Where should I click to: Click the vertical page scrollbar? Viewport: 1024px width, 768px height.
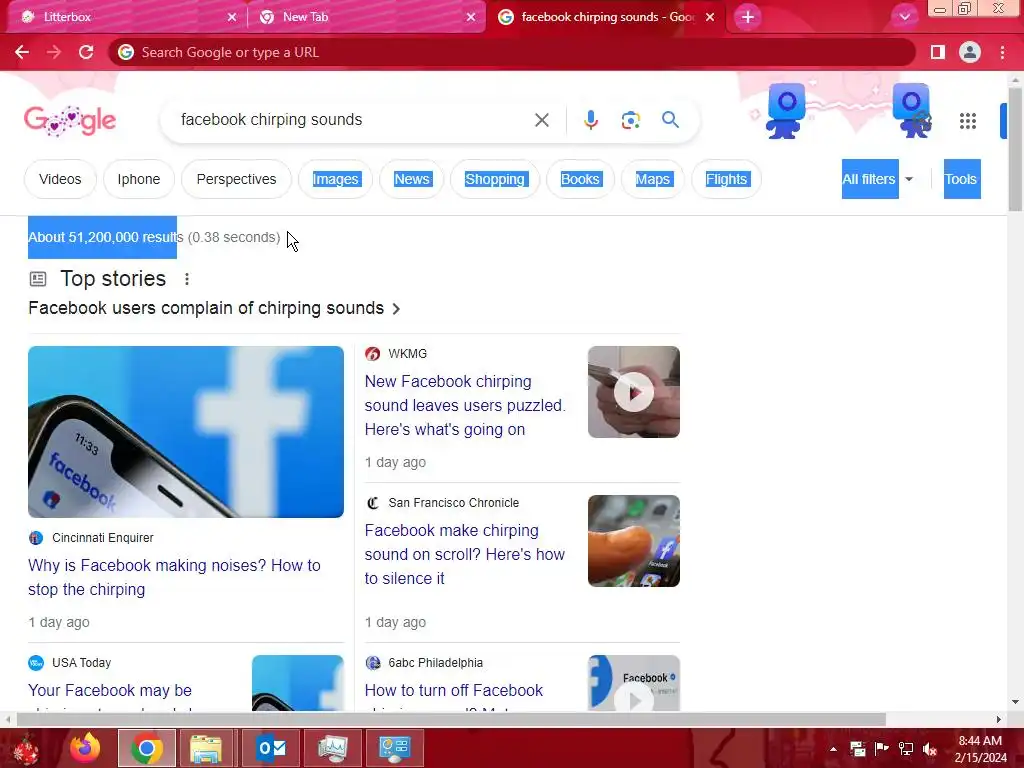coord(1015,149)
